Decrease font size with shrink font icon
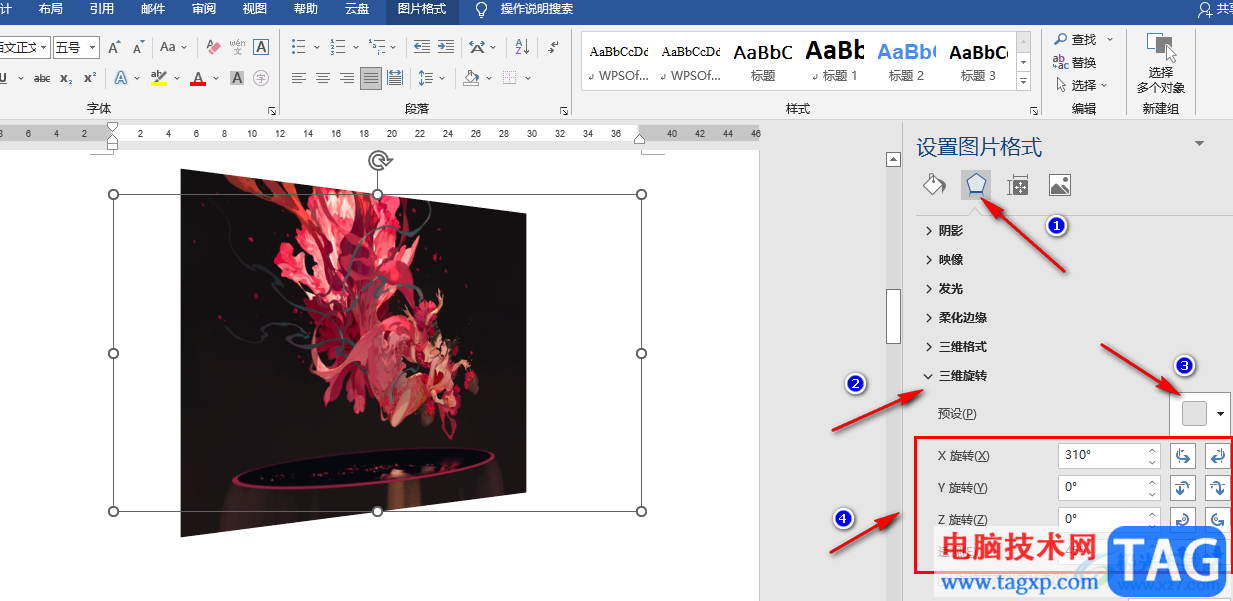The width and height of the screenshot is (1233, 601). click(x=139, y=47)
